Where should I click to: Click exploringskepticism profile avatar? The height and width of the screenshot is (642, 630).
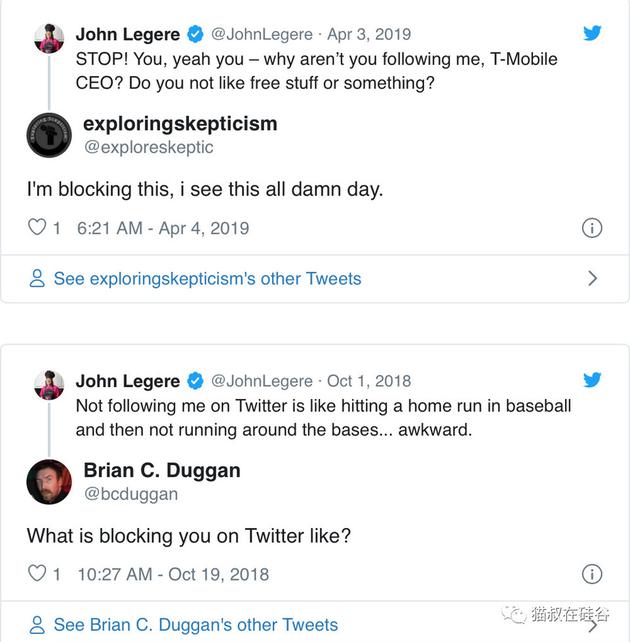click(x=49, y=134)
